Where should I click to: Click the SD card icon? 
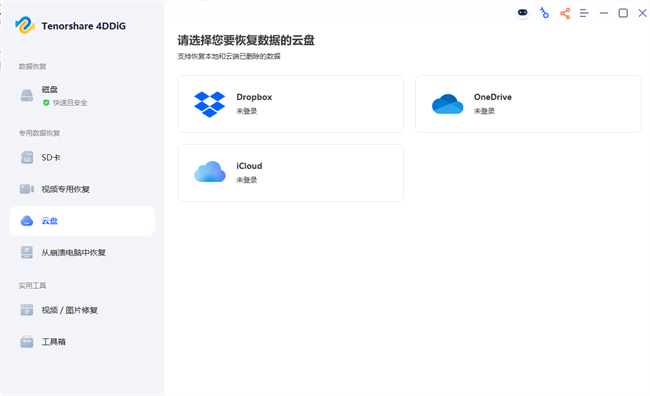coord(27,158)
